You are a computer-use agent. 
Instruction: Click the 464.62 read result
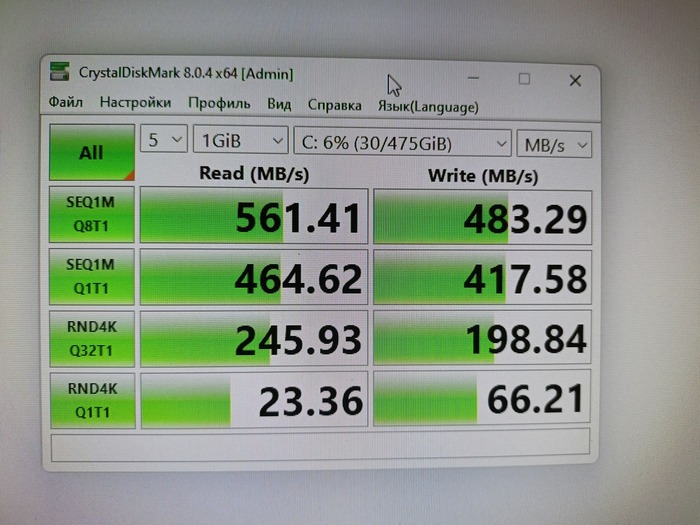pyautogui.click(x=254, y=277)
